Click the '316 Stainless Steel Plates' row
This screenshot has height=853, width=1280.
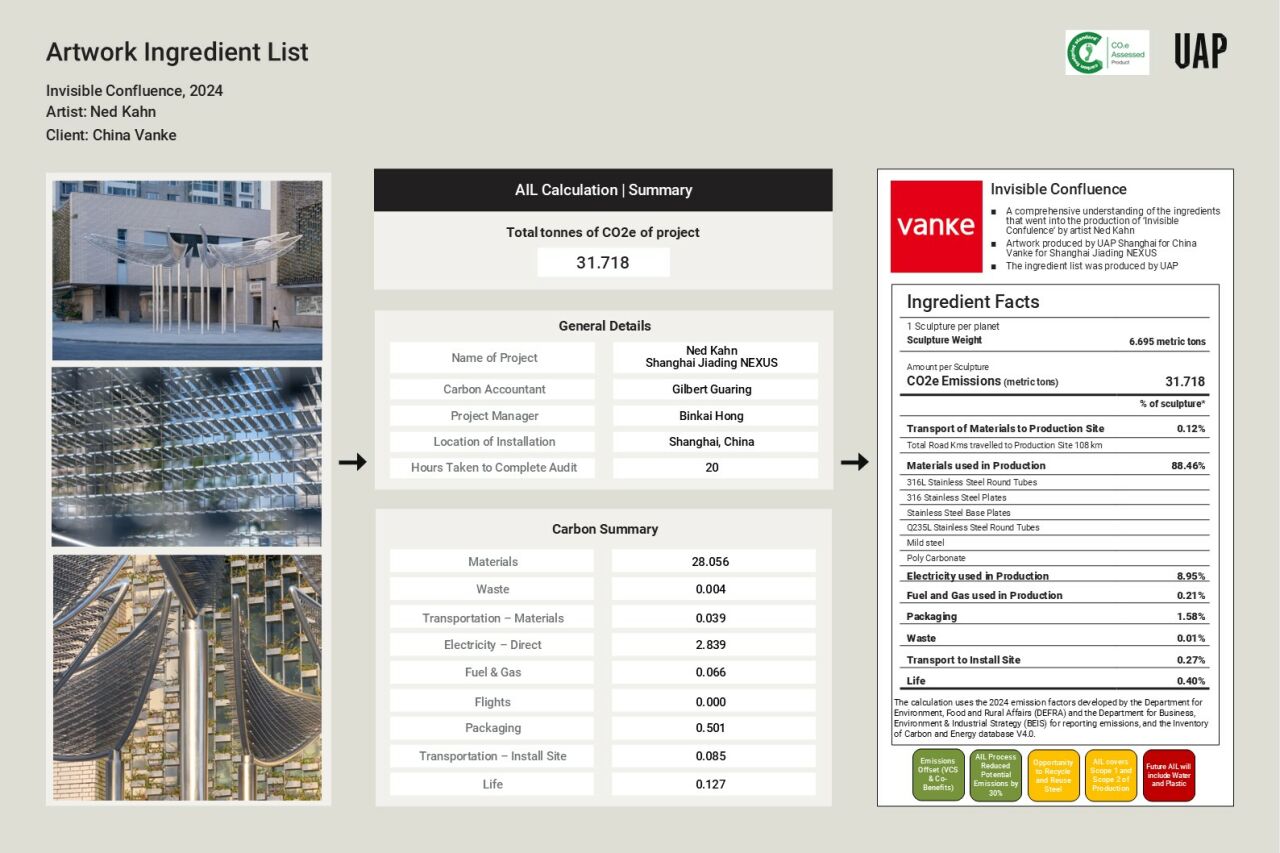pyautogui.click(x=1055, y=498)
